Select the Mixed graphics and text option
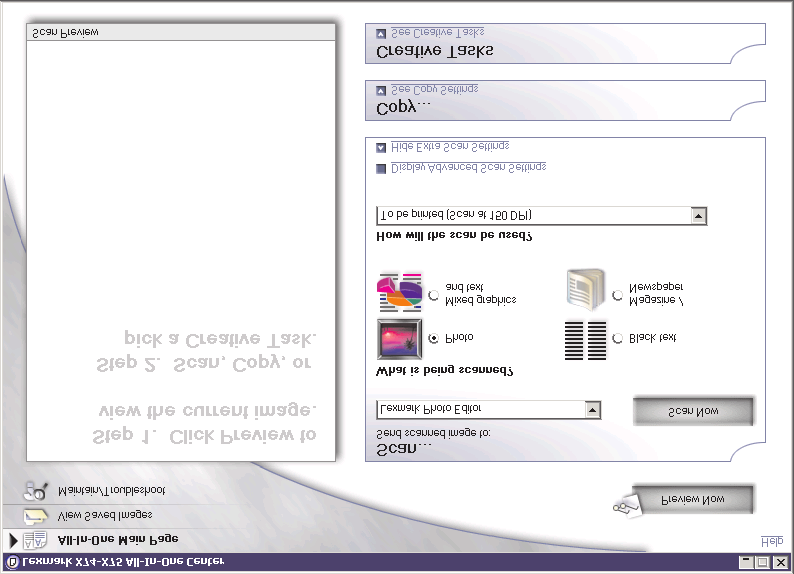The image size is (794, 574). (433, 295)
